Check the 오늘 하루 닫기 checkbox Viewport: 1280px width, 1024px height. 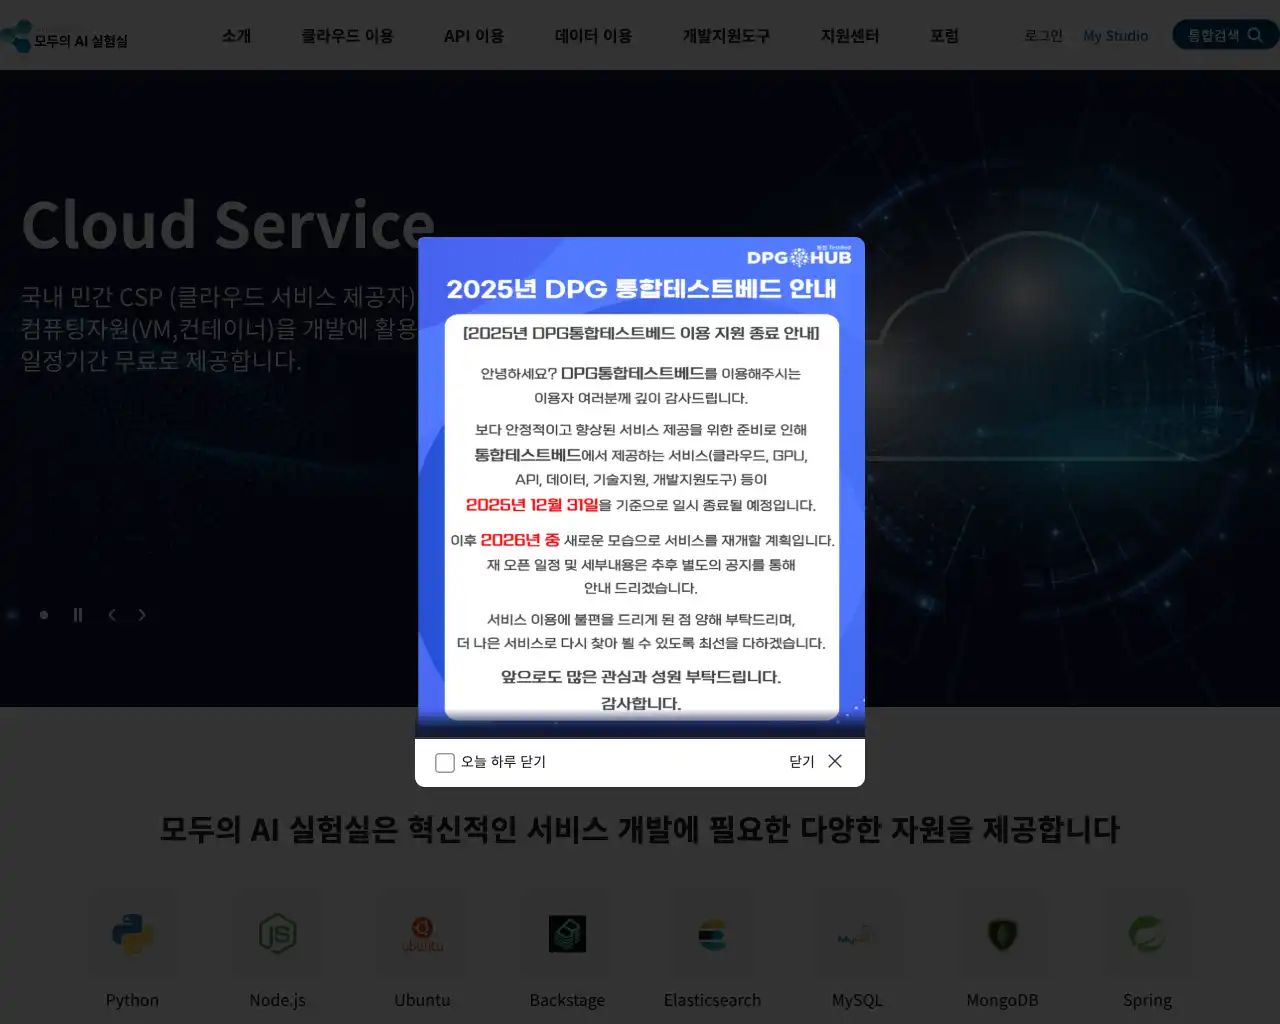445,762
